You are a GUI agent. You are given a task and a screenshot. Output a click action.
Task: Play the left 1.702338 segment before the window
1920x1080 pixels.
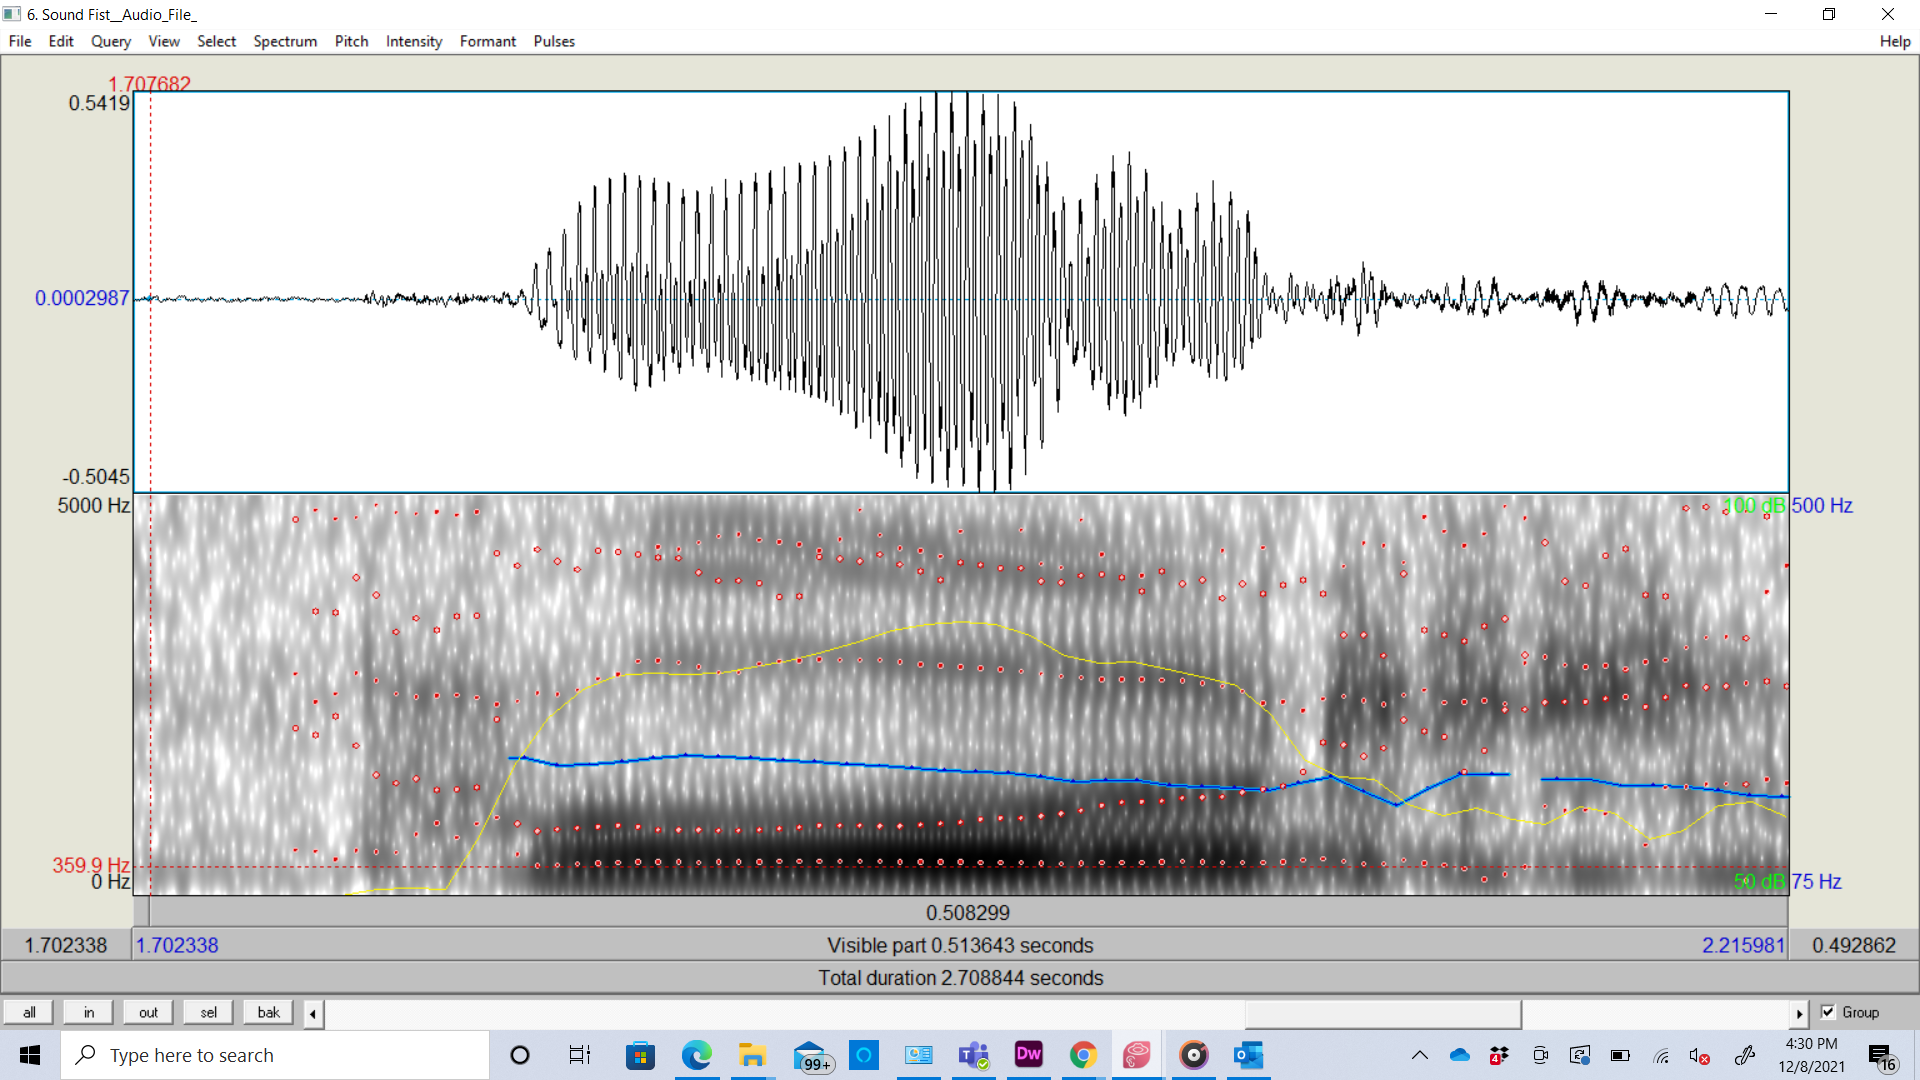[66, 945]
